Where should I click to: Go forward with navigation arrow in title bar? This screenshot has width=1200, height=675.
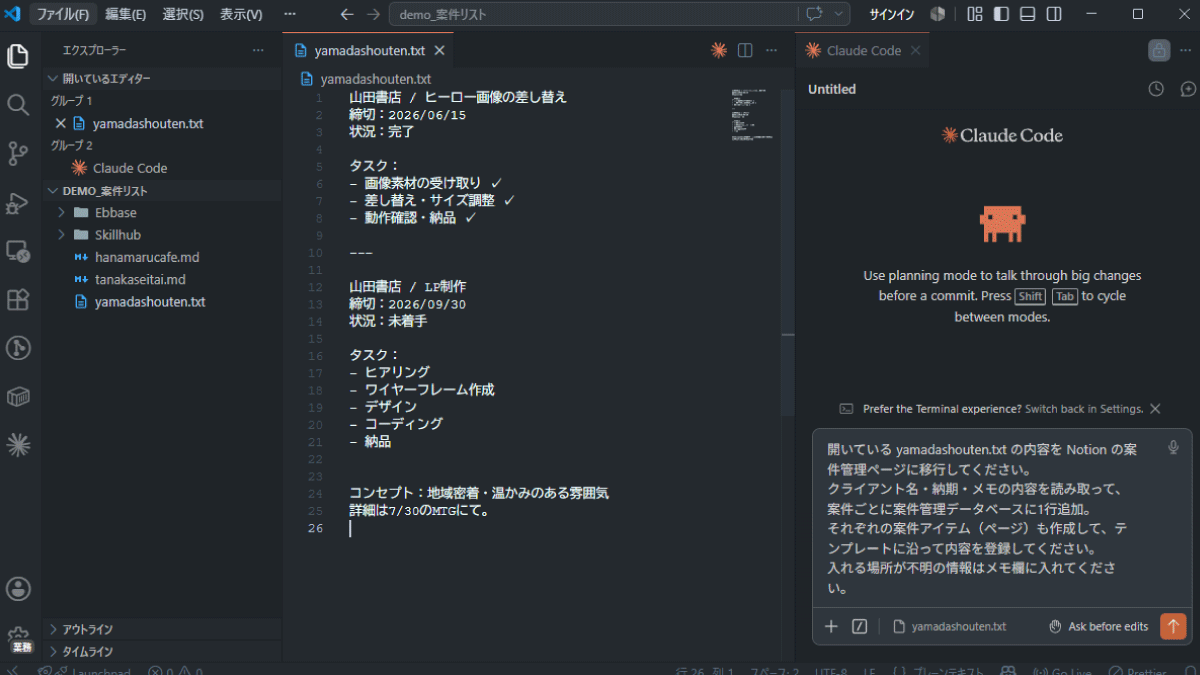(373, 14)
